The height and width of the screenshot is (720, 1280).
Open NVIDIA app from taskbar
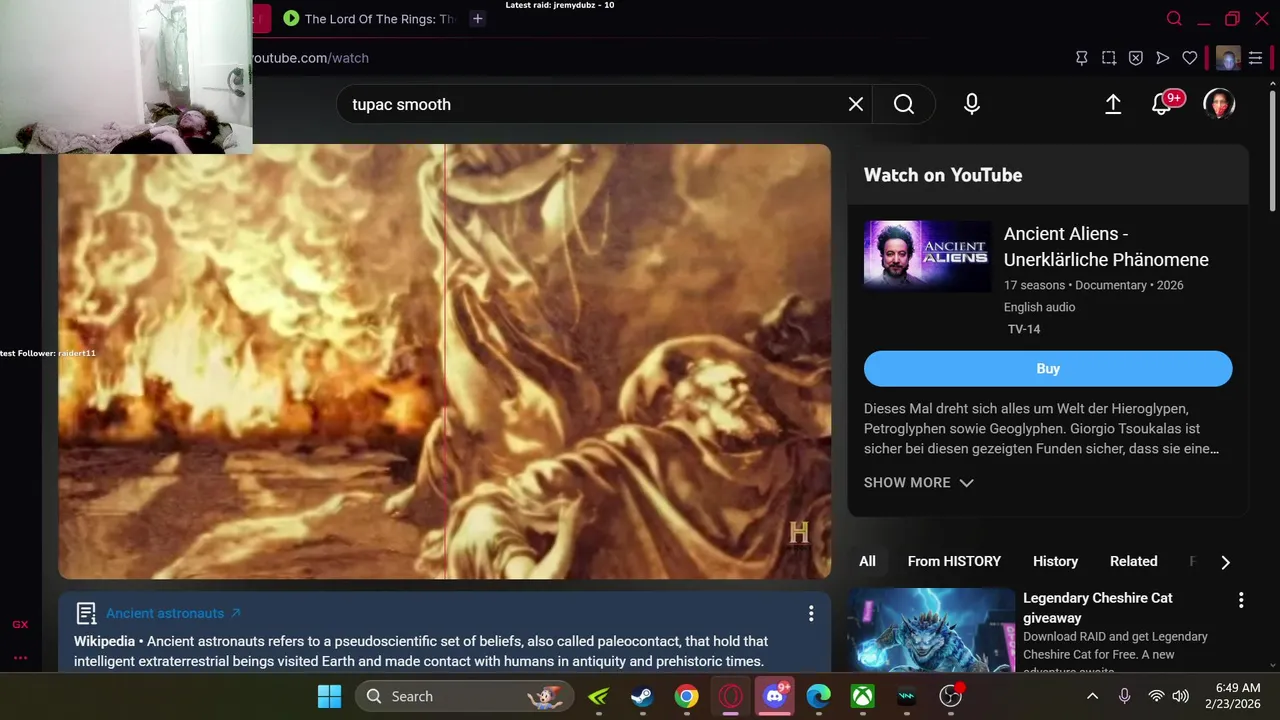click(598, 696)
